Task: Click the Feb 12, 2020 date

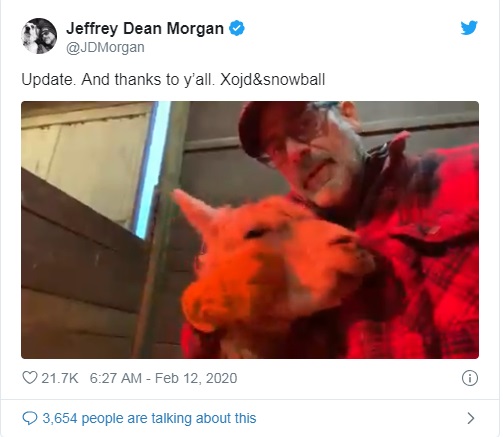Action: 196,378
